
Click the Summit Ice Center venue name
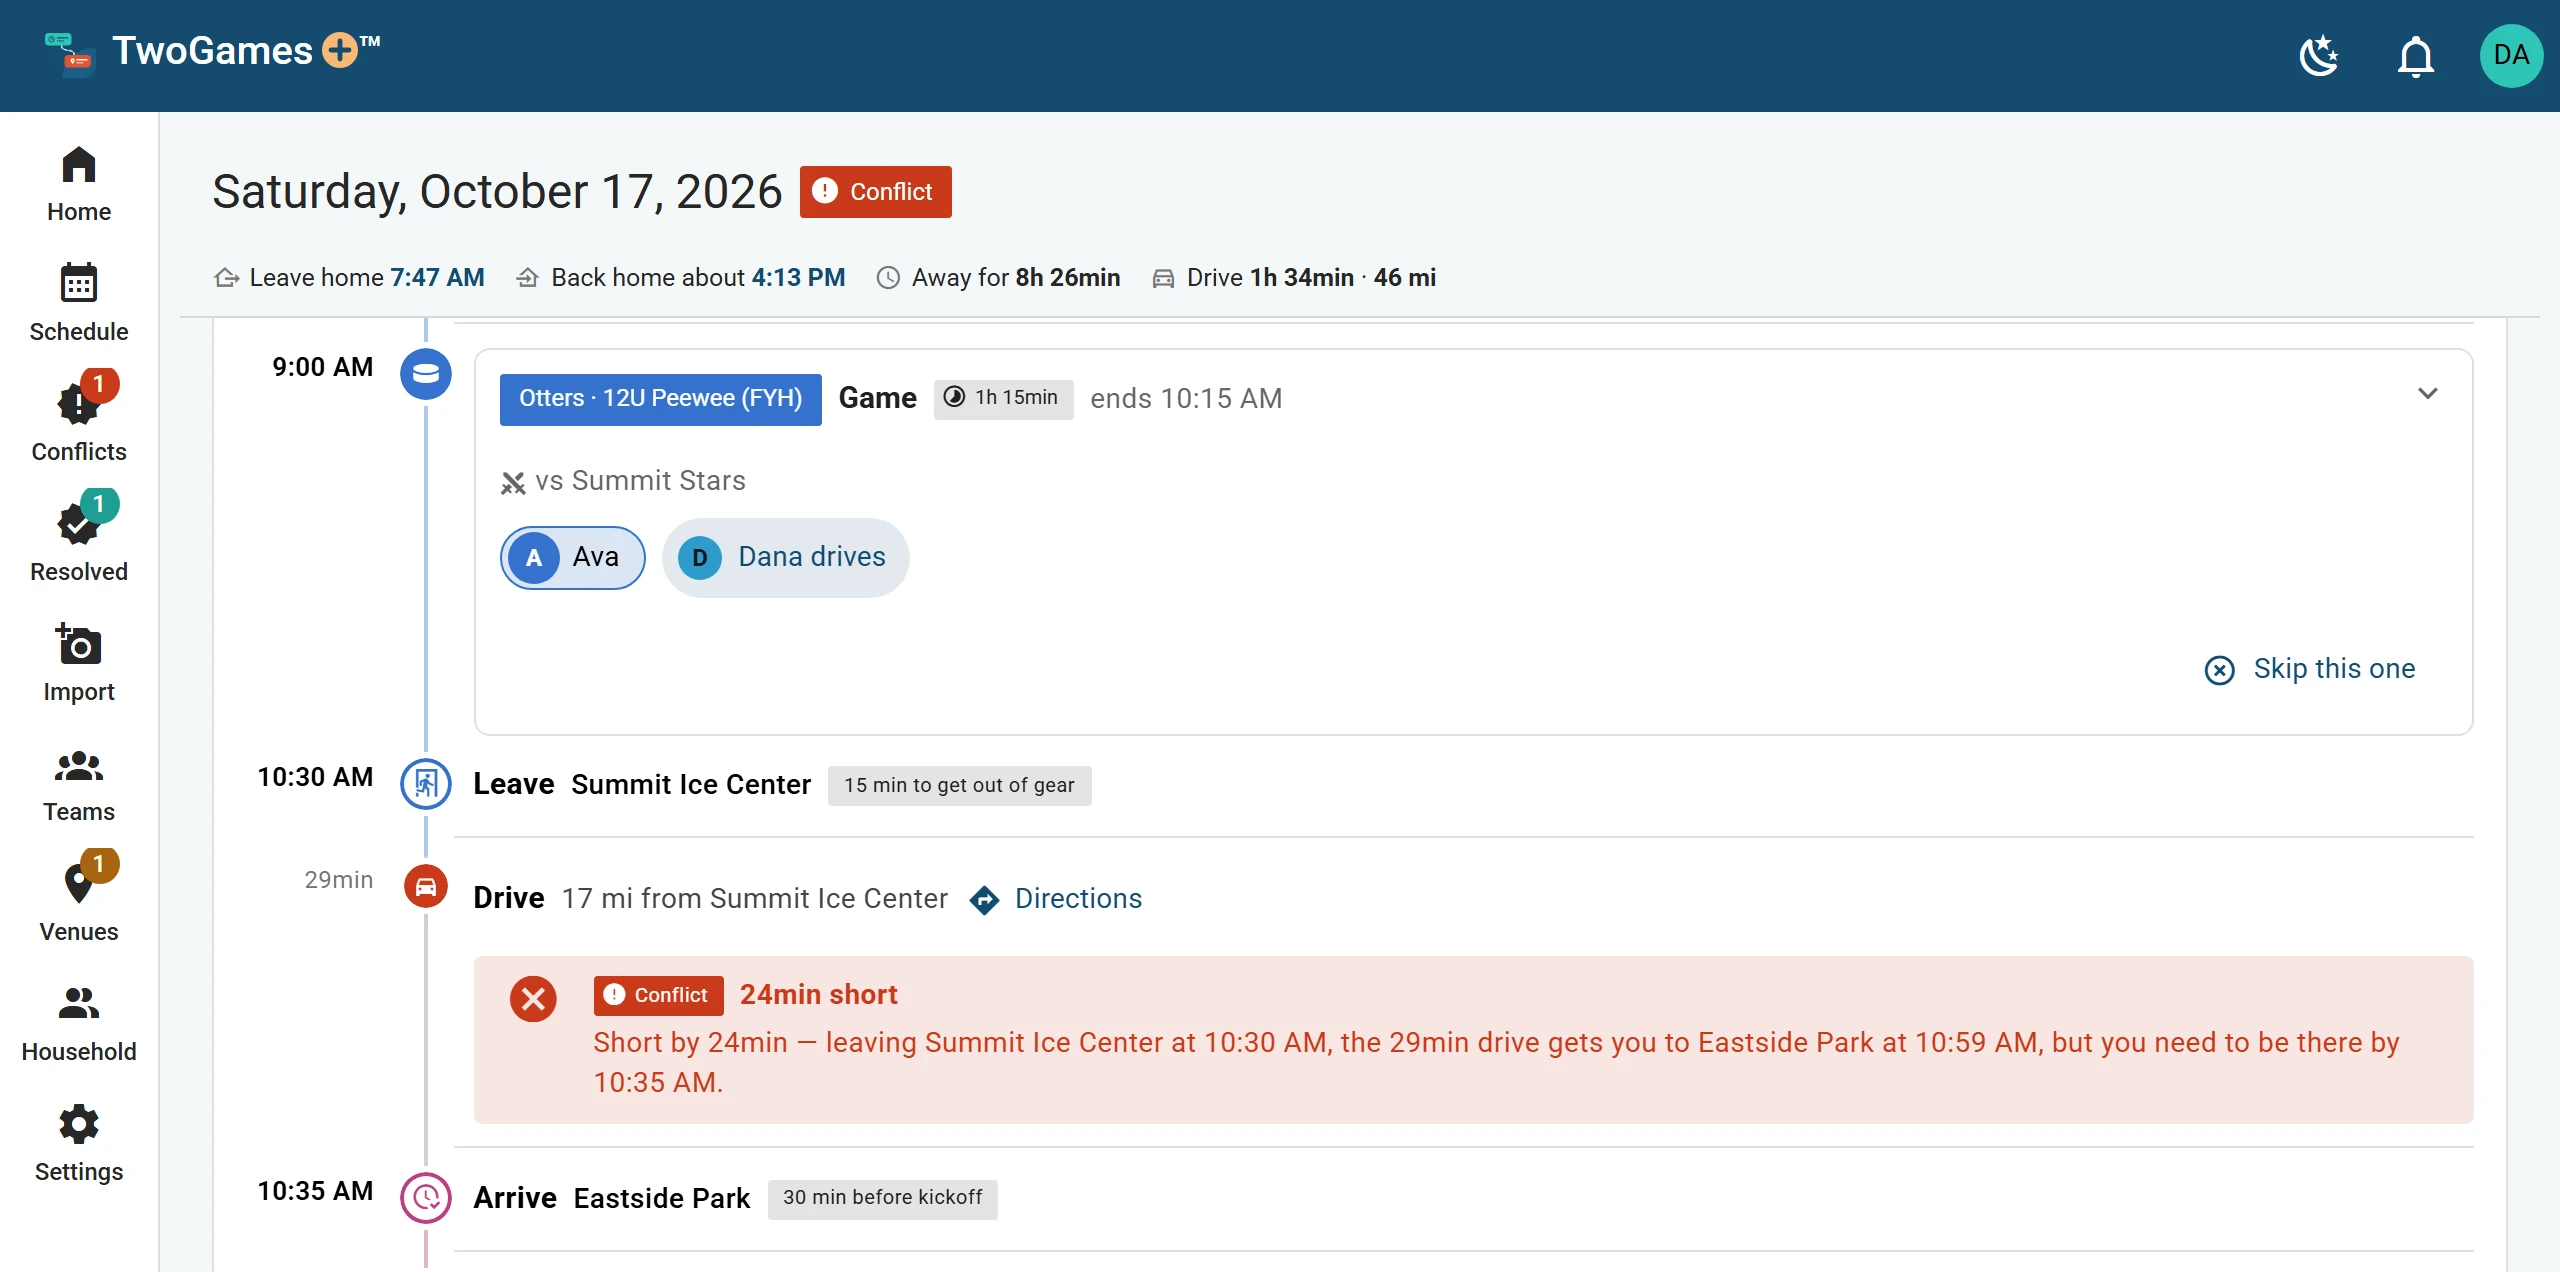[x=691, y=785]
